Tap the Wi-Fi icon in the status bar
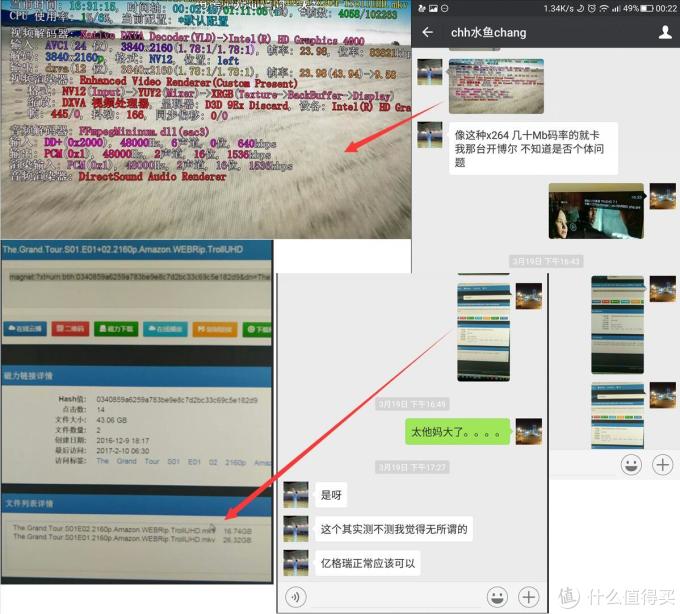This screenshot has height=614, width=680. pyautogui.click(x=604, y=8)
